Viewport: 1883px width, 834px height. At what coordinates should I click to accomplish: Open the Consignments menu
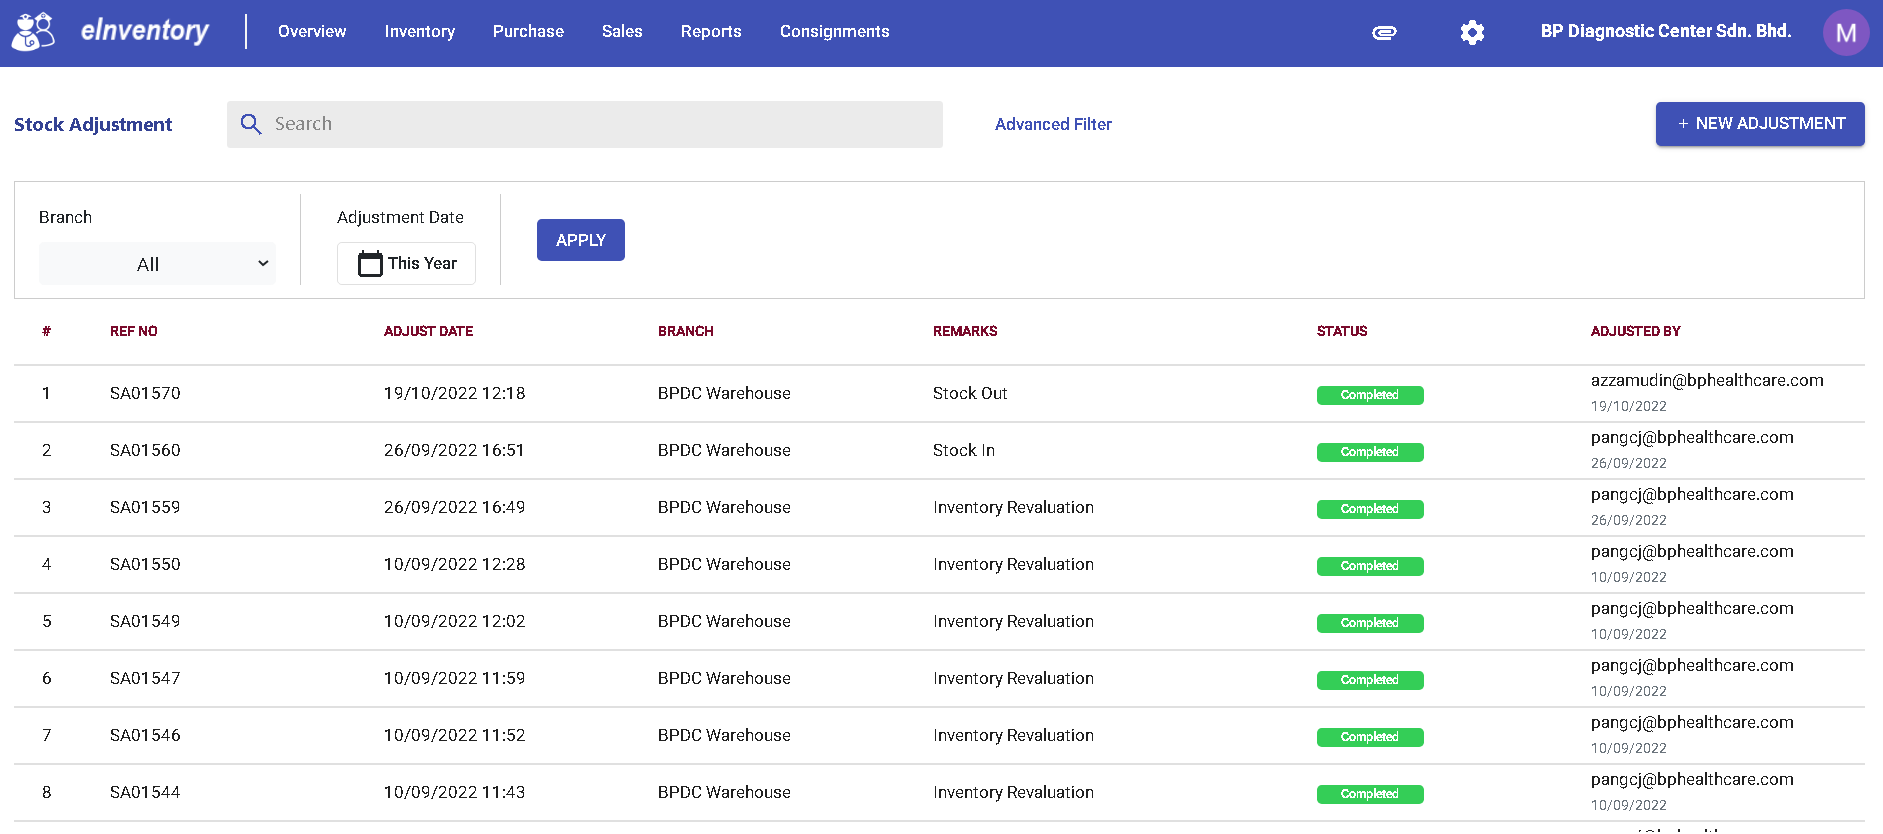tap(835, 32)
